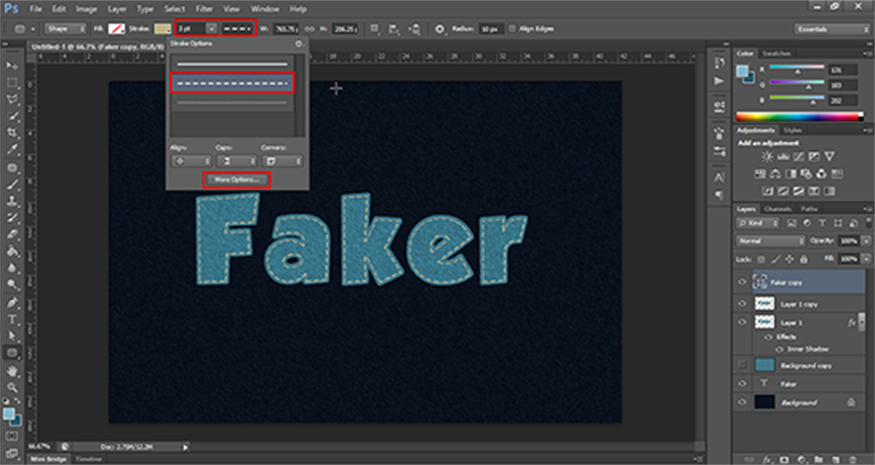Screen dimensions: 875x465
Task: Enable the Align Edges checkbox
Action: point(514,29)
